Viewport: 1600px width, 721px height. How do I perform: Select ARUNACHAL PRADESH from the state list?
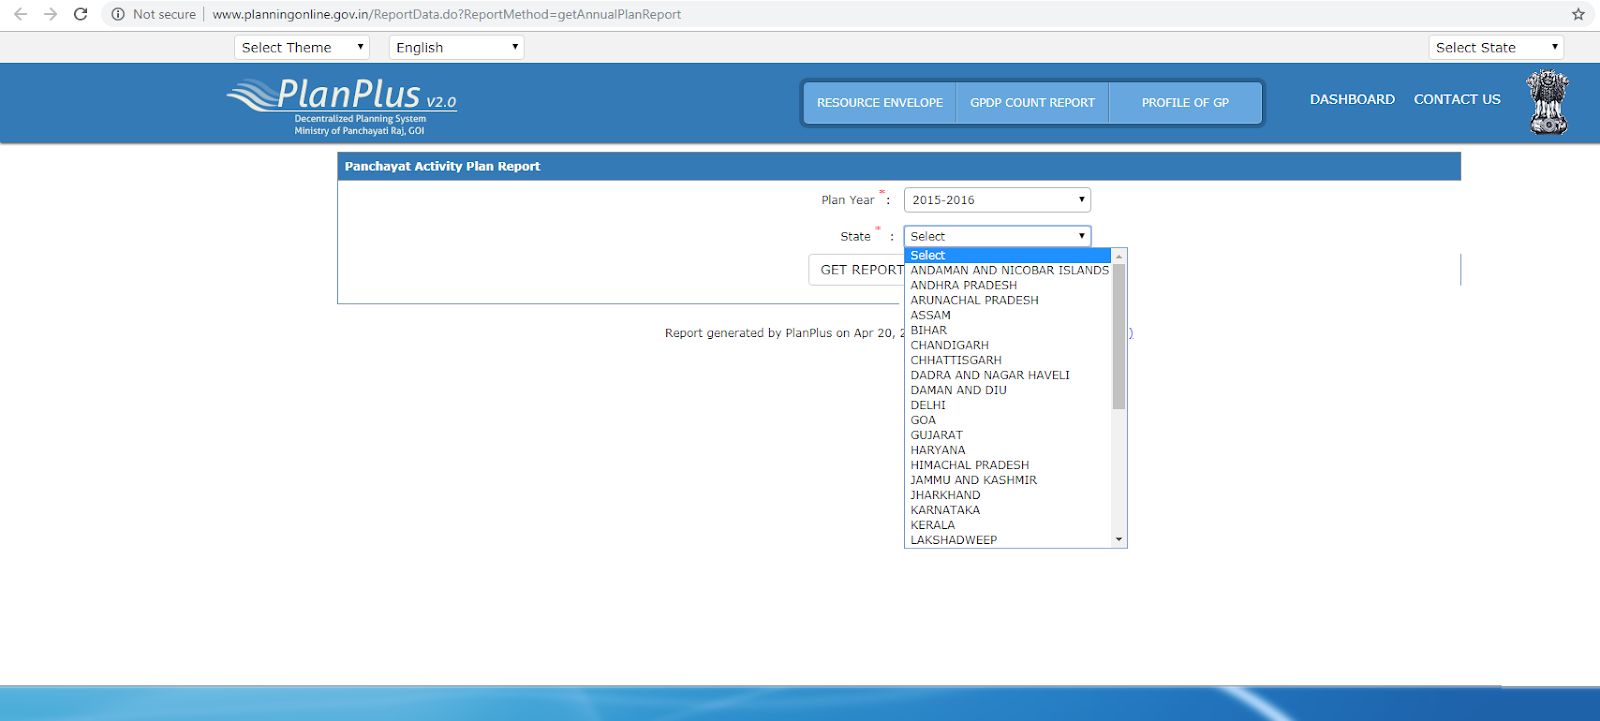pos(1007,300)
